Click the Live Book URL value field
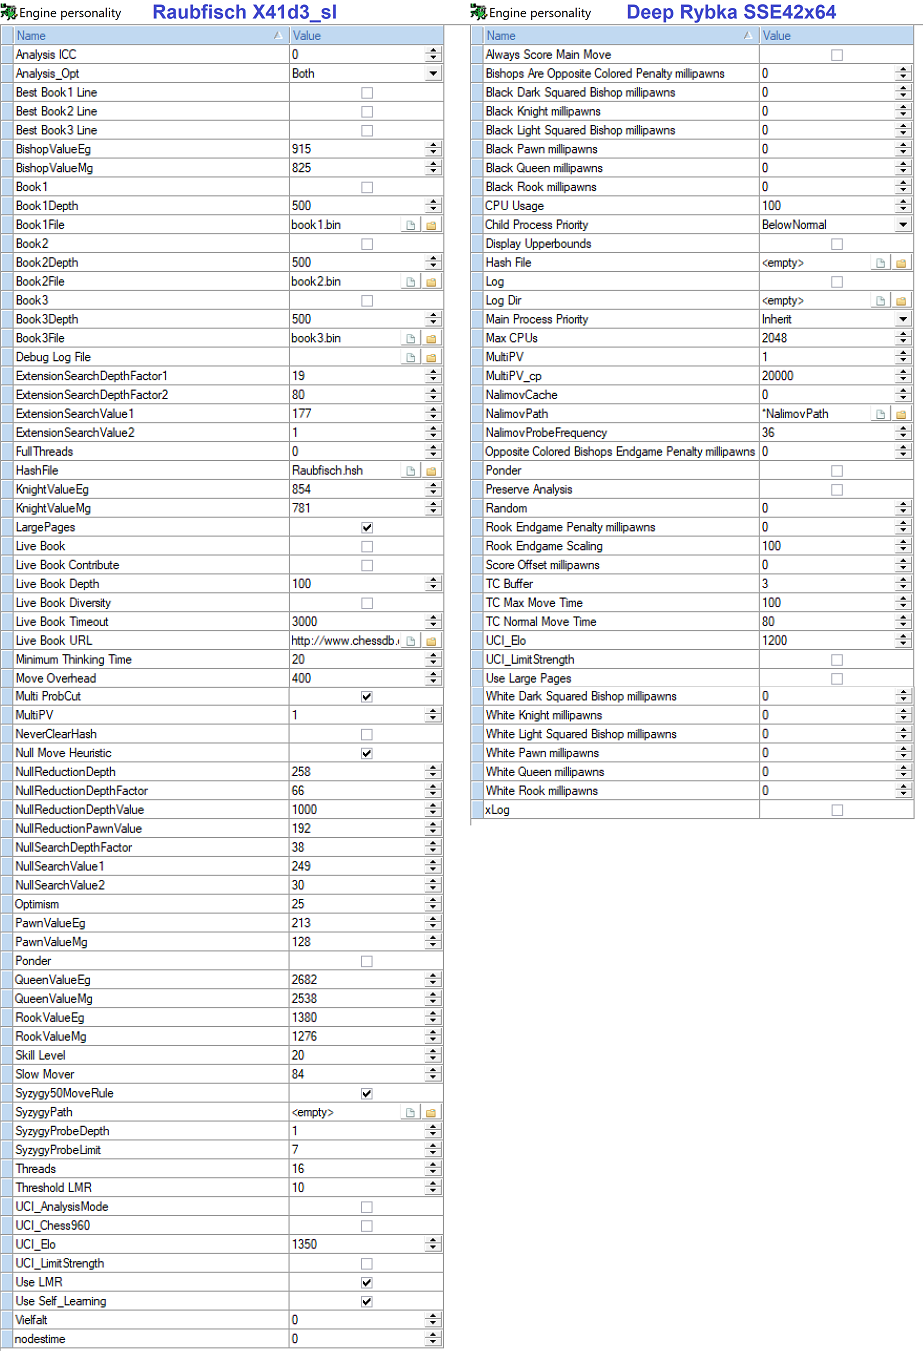The height and width of the screenshot is (1354, 923). coord(345,641)
